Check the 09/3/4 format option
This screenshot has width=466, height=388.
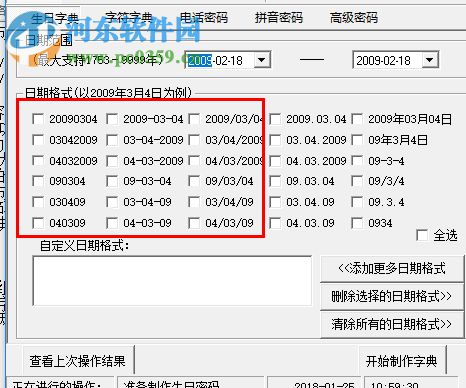click(x=357, y=181)
